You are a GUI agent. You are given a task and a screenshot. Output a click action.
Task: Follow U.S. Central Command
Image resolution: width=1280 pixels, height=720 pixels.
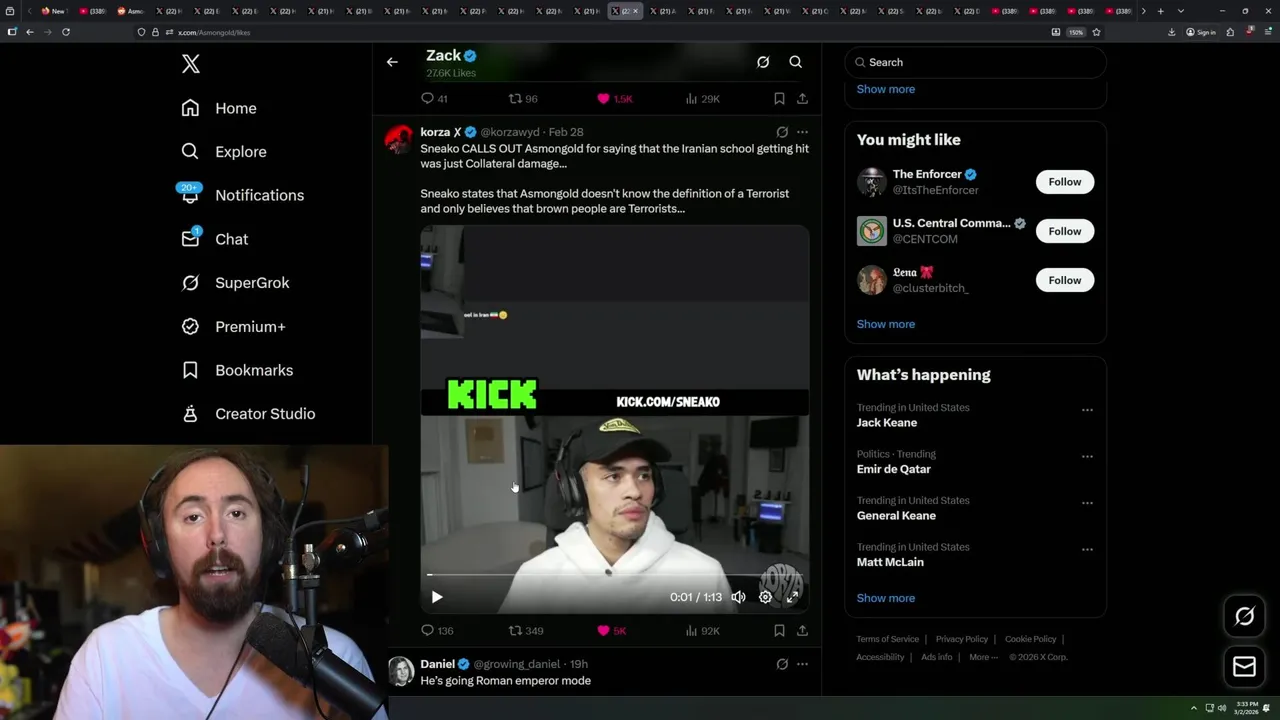pyautogui.click(x=1065, y=231)
